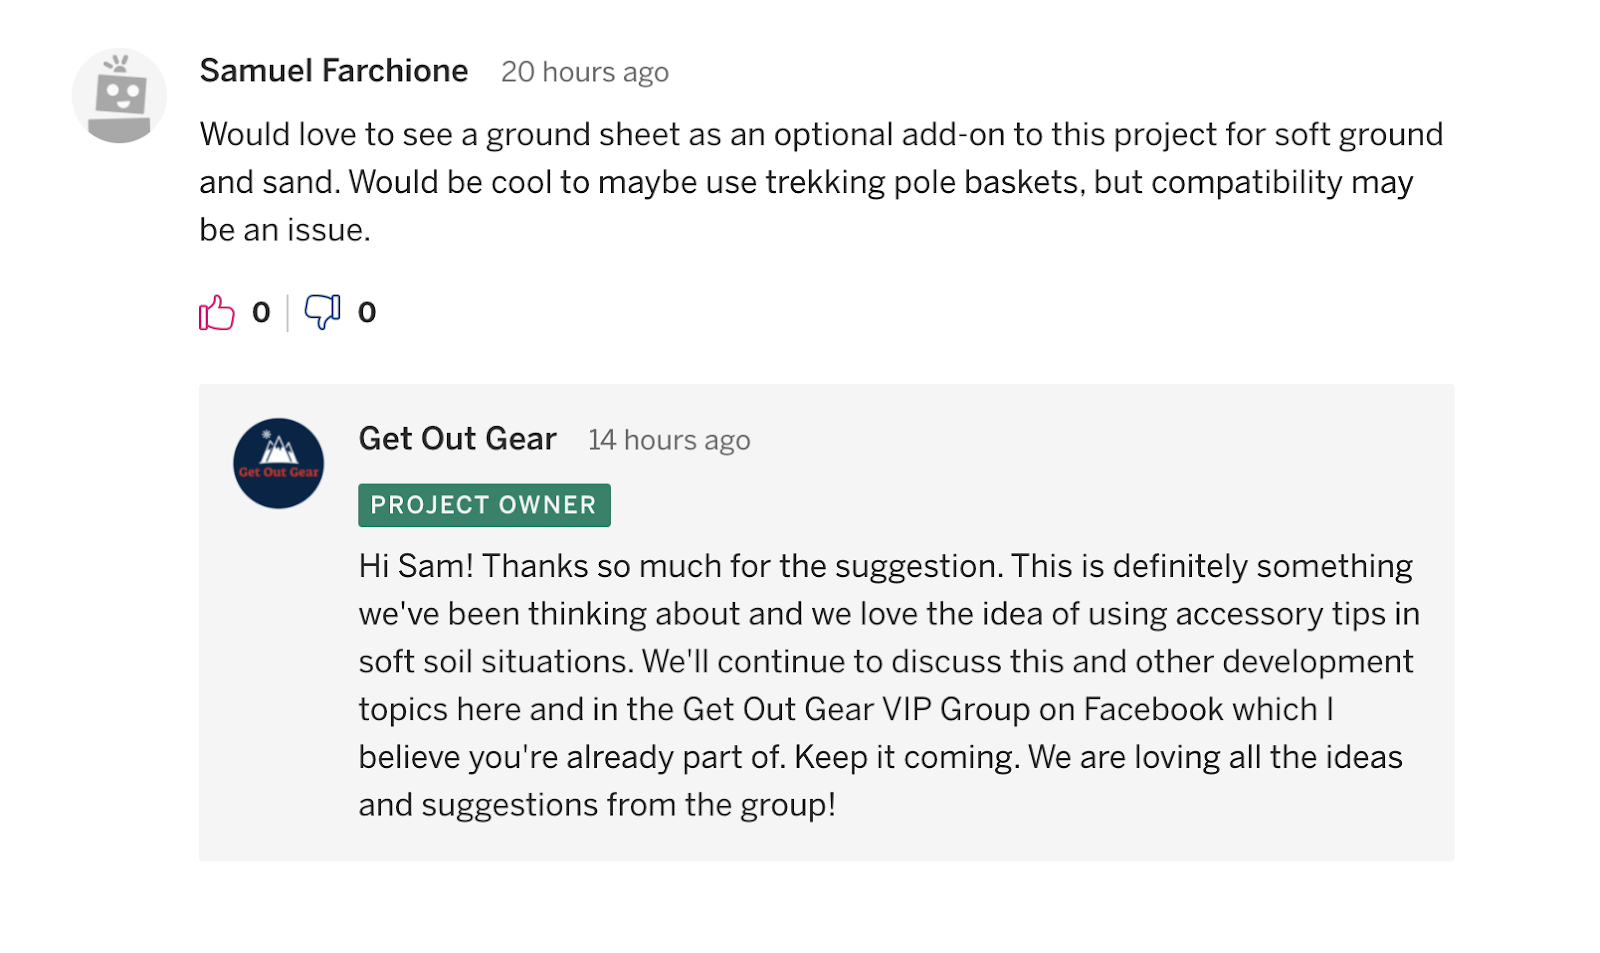
Task: Click the downvote count next to thumbs down
Action: 367,313
